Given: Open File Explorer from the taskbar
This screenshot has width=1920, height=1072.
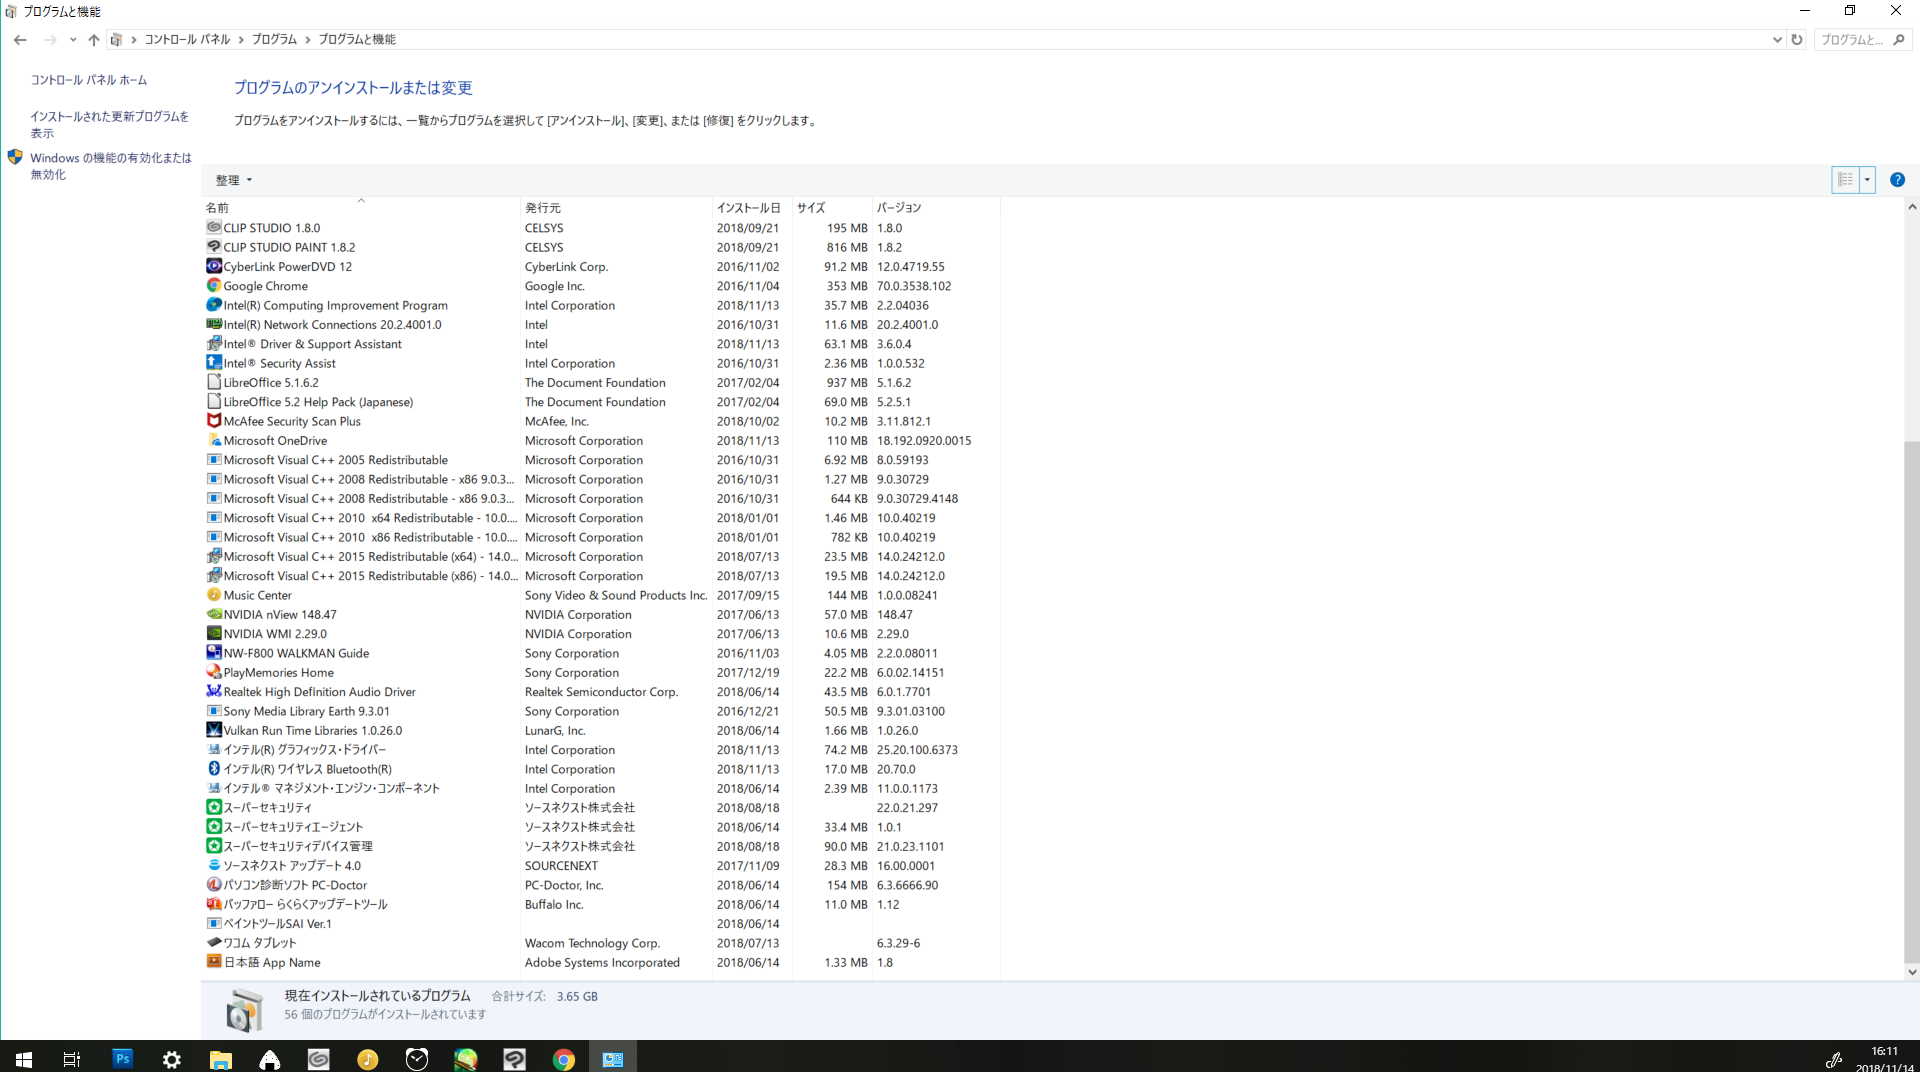Looking at the screenshot, I should [x=220, y=1058].
